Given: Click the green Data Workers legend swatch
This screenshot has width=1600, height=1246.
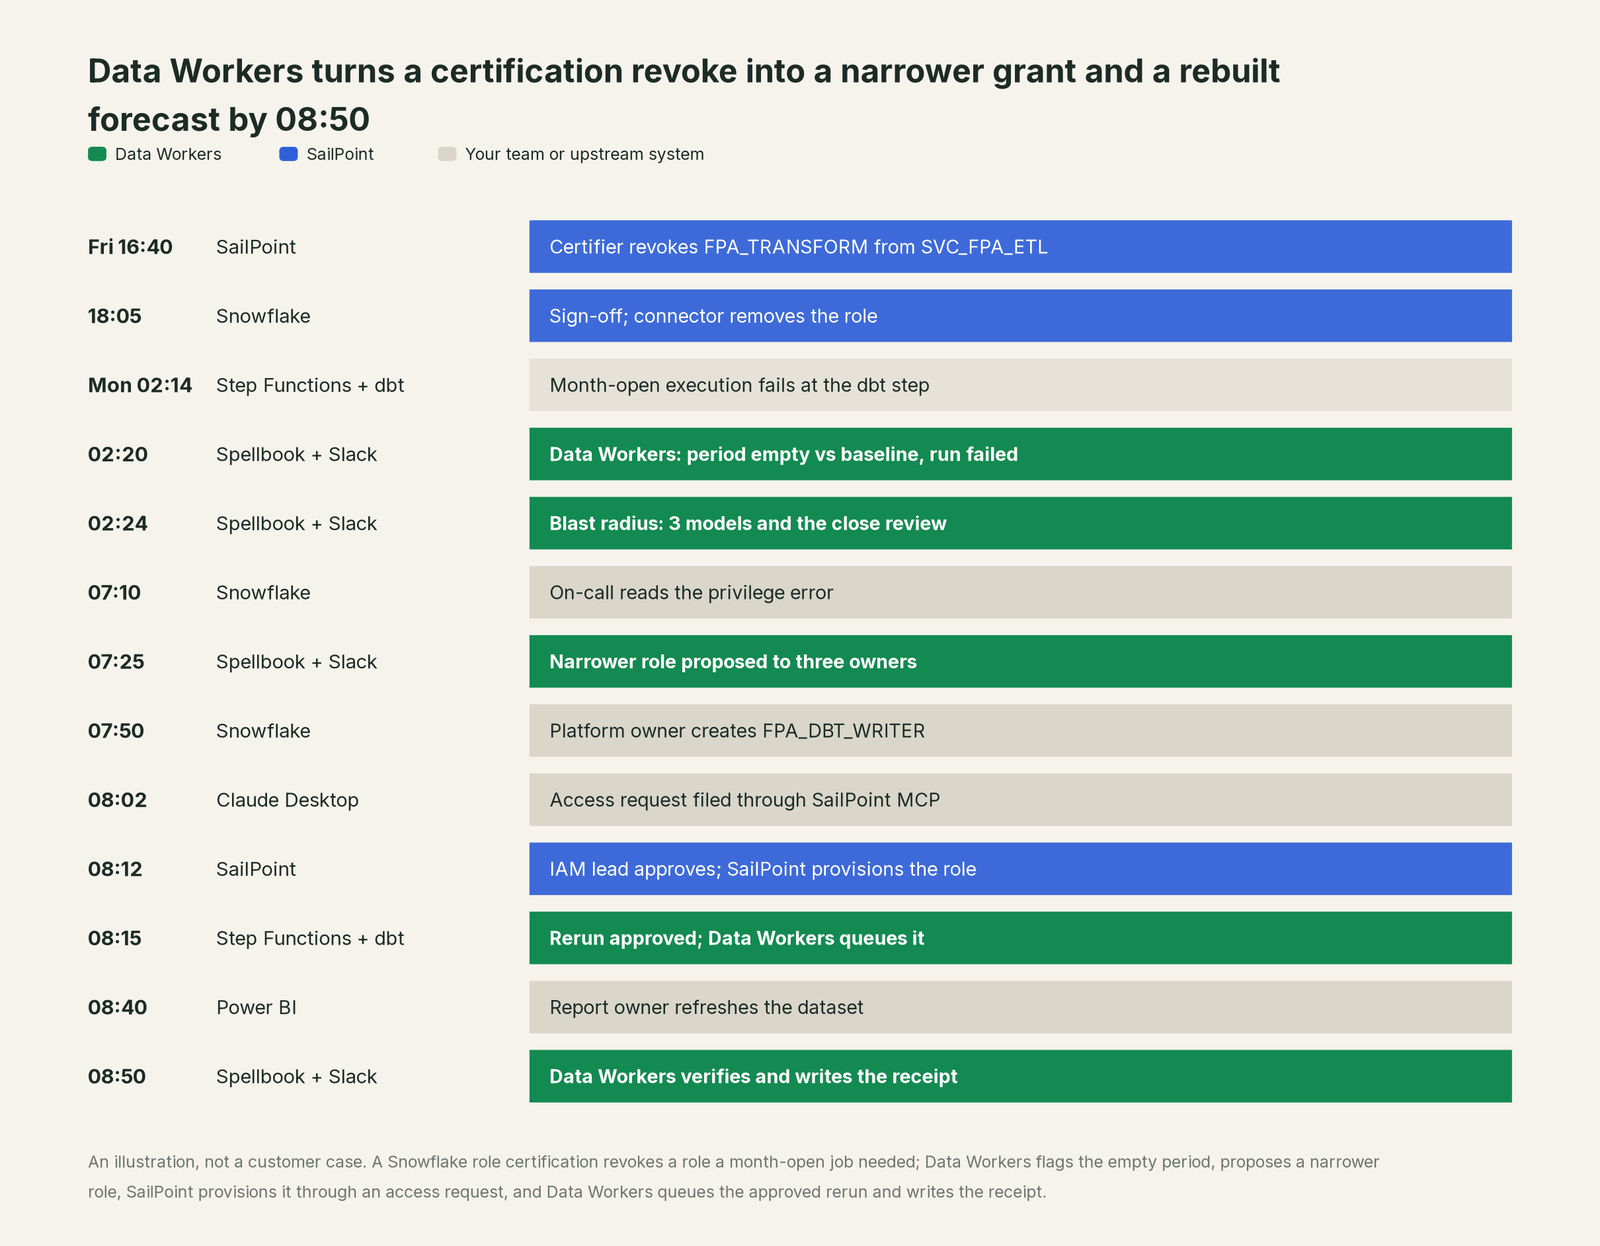Looking at the screenshot, I should [x=97, y=154].
